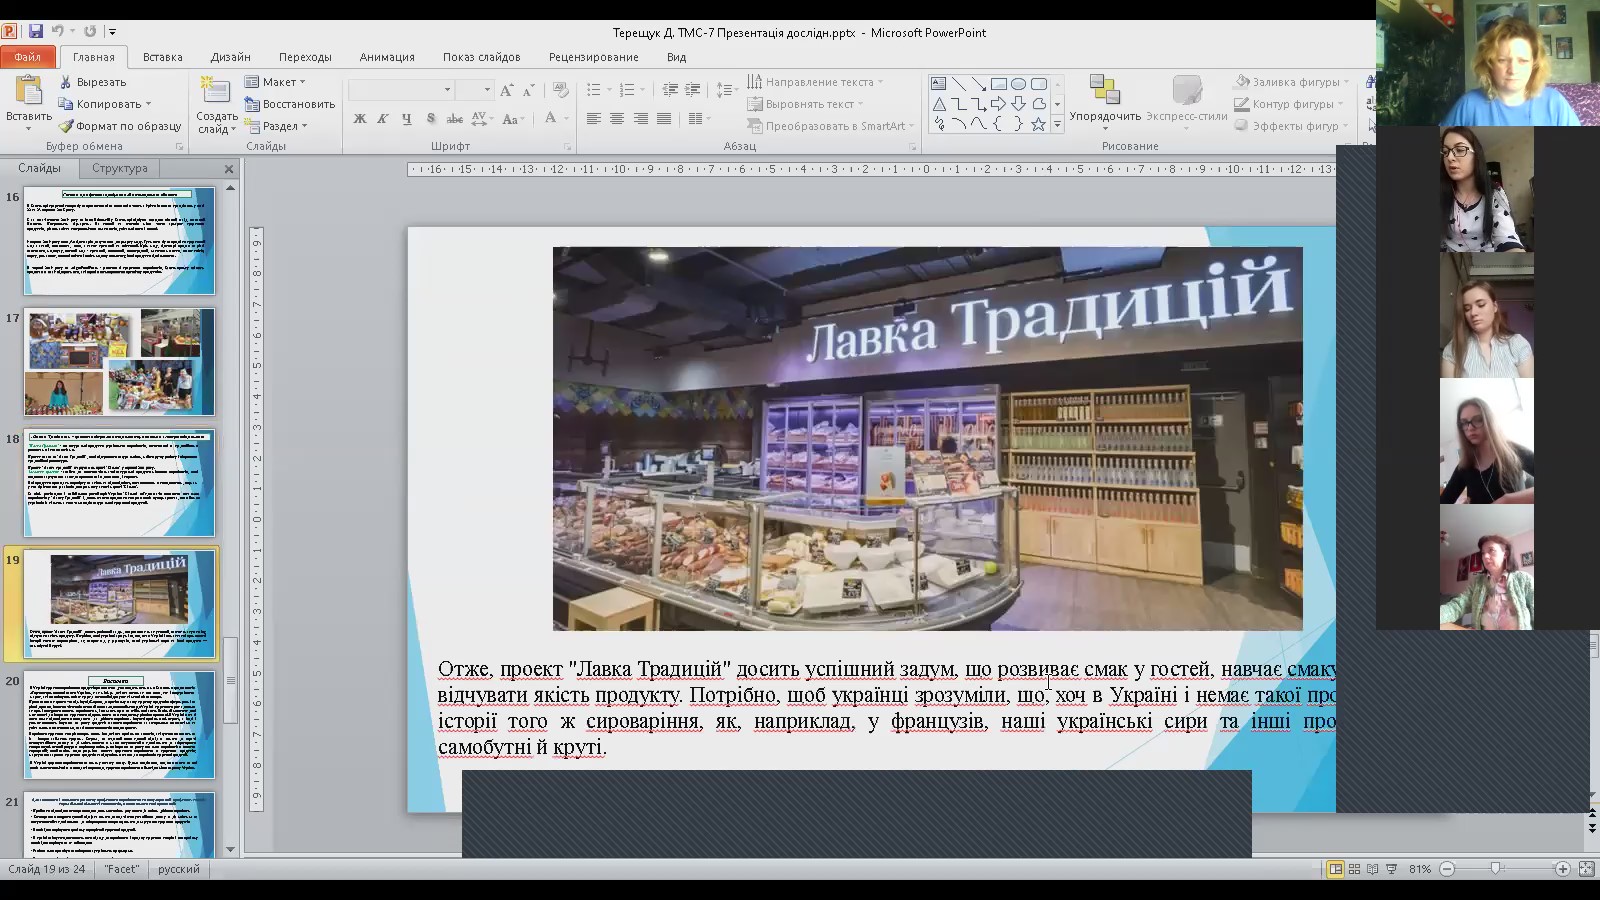Toggle center text alignment

pos(617,118)
